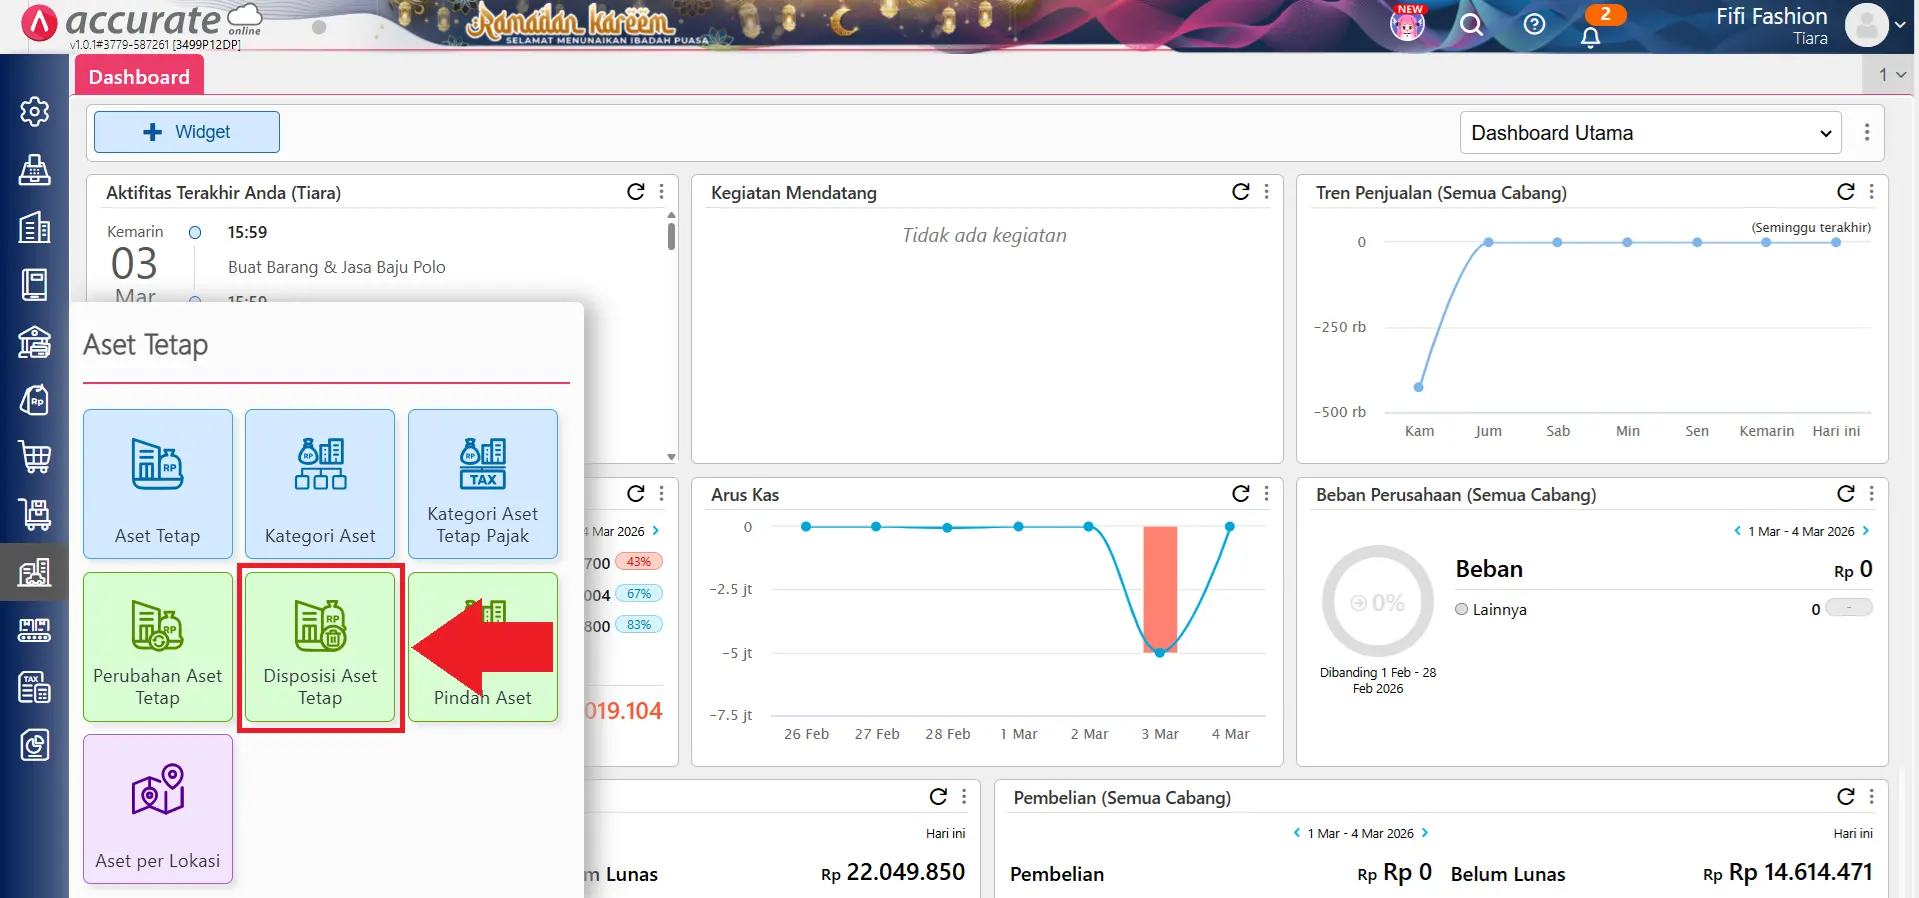
Task: Expand the user profile dropdown arrow
Action: pos(1900,25)
